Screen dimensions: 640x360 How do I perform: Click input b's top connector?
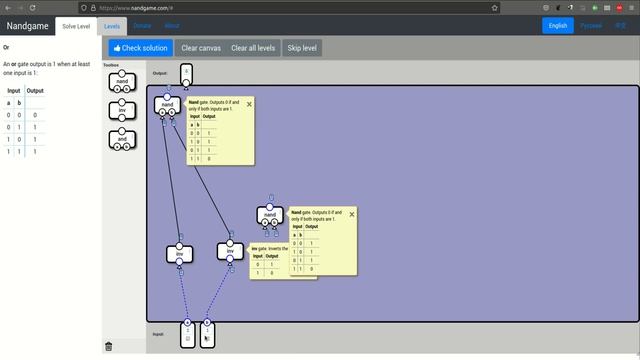(x=207, y=322)
